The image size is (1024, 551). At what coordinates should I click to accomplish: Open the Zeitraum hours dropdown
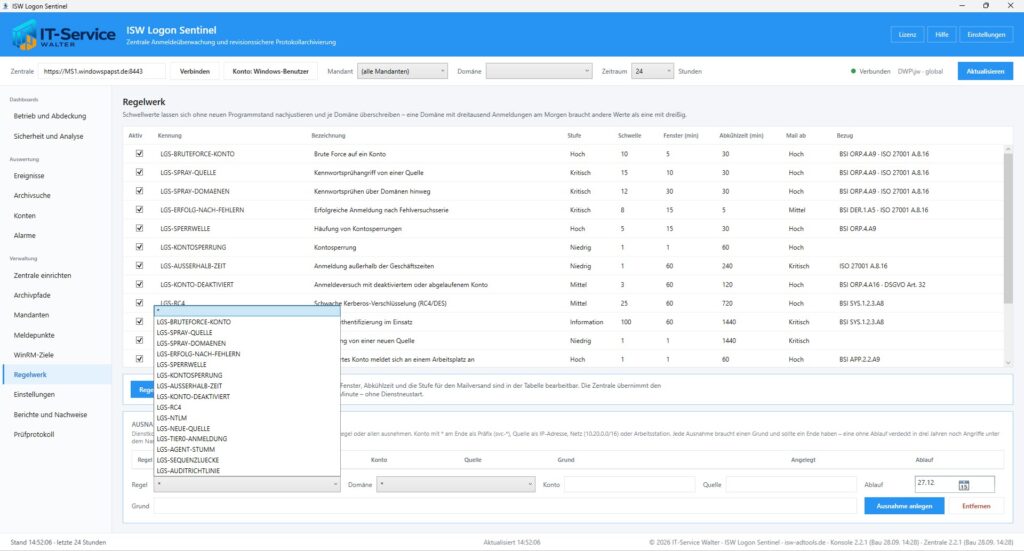coord(652,71)
